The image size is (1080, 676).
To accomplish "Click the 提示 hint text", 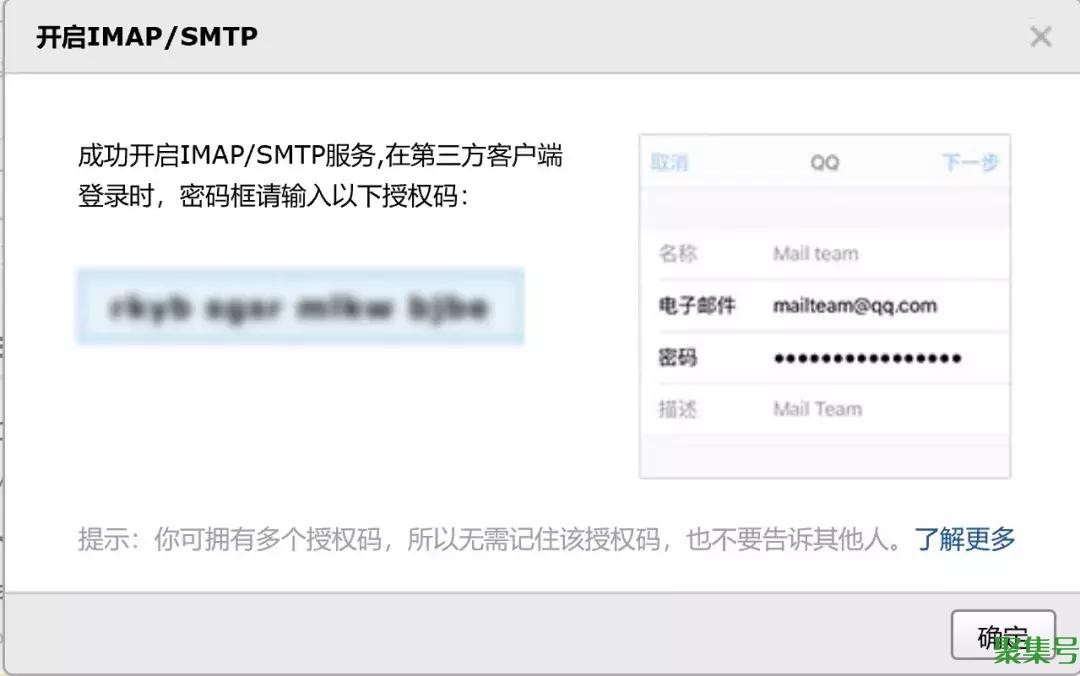I will point(490,539).
